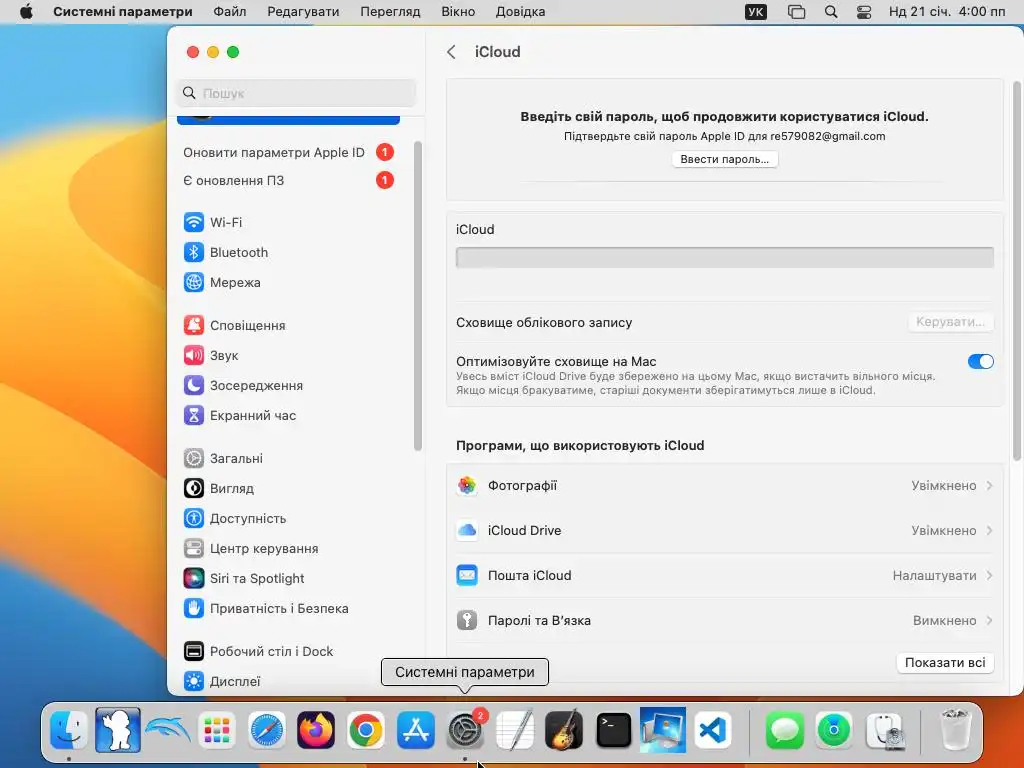
Task: Expand iCloud Drive row chevron
Action: click(989, 530)
